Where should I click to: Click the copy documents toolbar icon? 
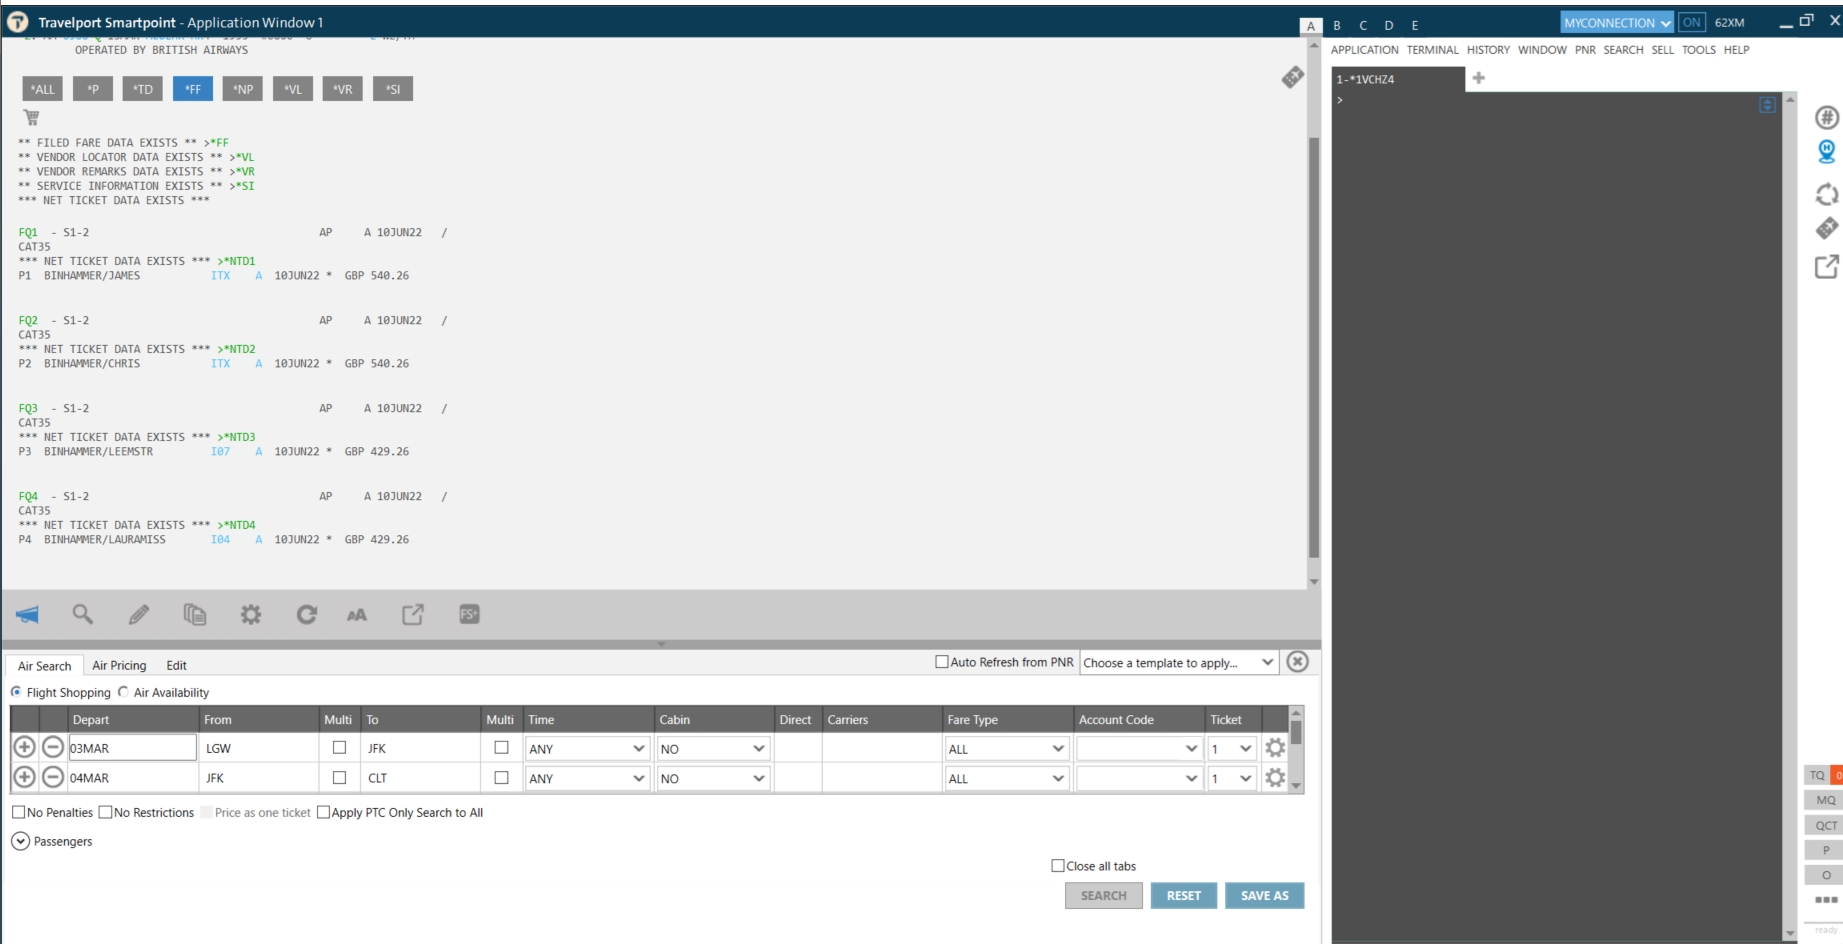[x=195, y=614]
